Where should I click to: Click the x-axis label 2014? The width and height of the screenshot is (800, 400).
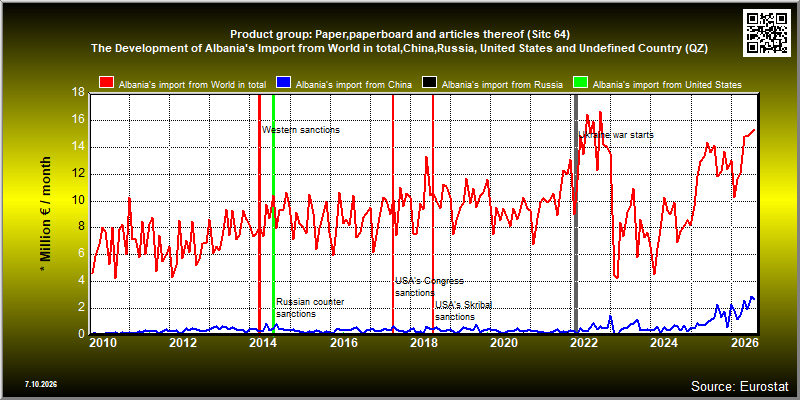pyautogui.click(x=263, y=343)
